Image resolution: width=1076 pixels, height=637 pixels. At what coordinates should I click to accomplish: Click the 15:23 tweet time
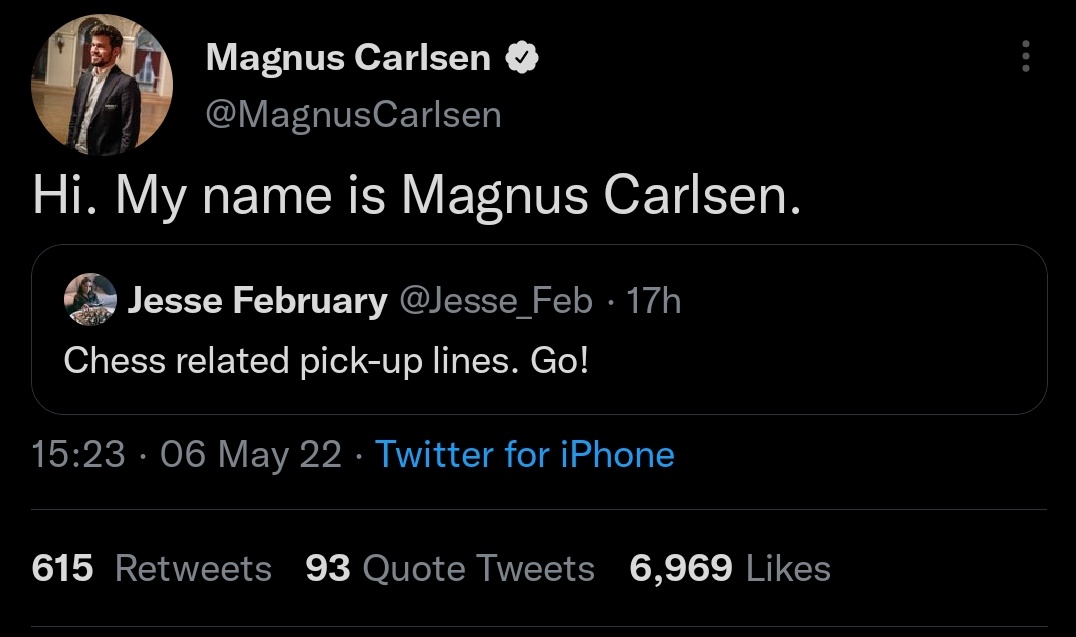pyautogui.click(x=79, y=455)
